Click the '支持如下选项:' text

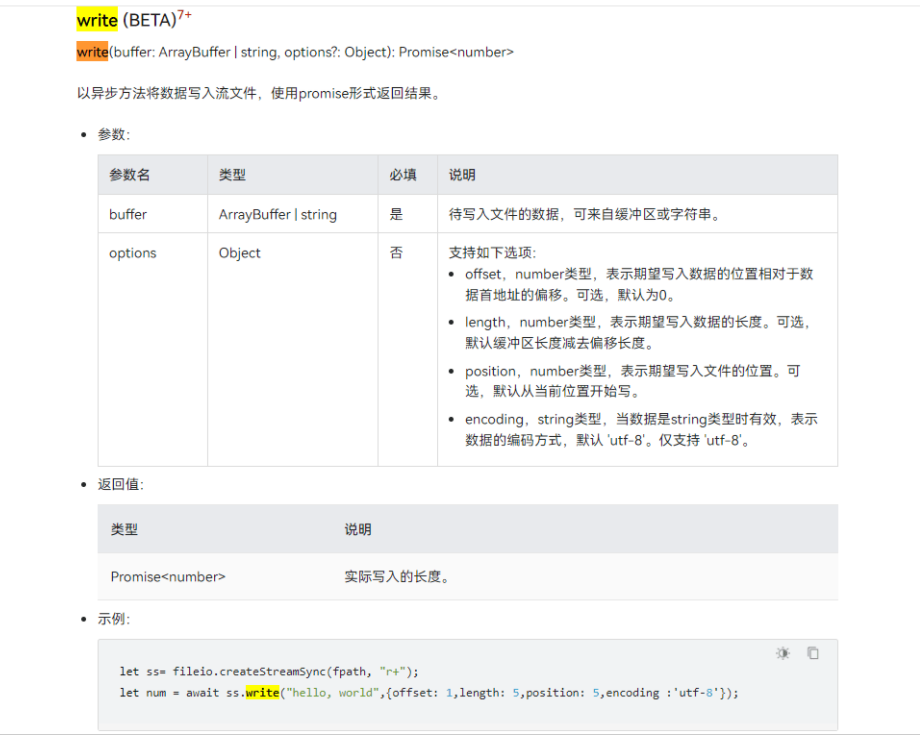[492, 253]
